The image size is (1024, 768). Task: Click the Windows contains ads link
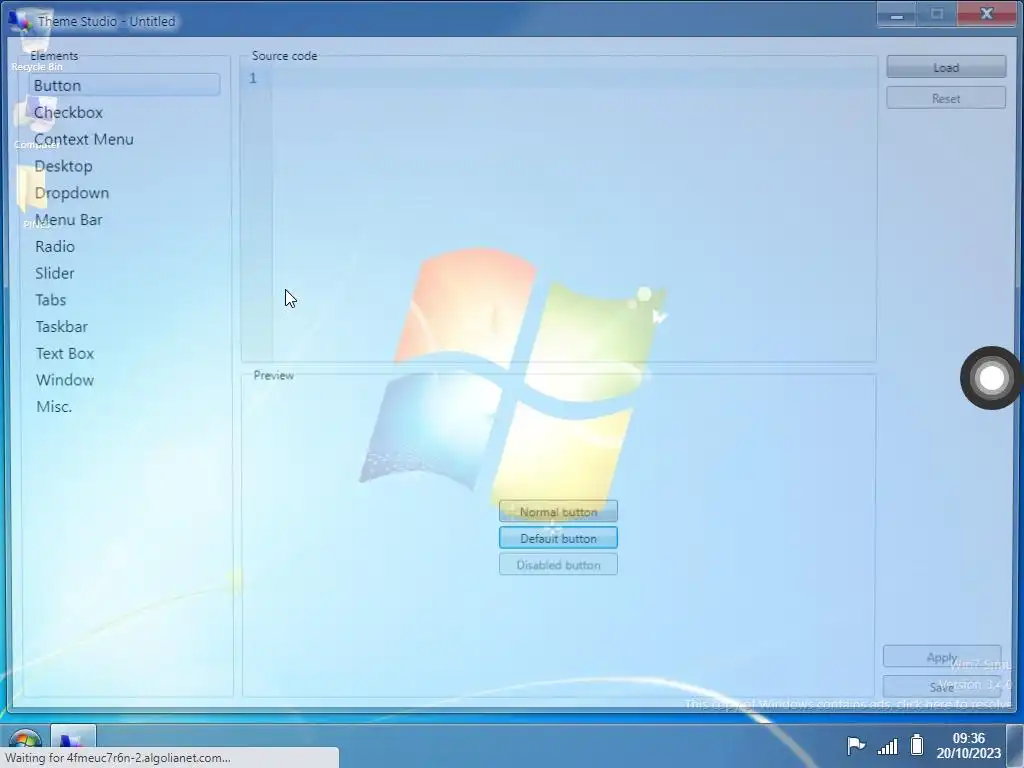[x=848, y=705]
